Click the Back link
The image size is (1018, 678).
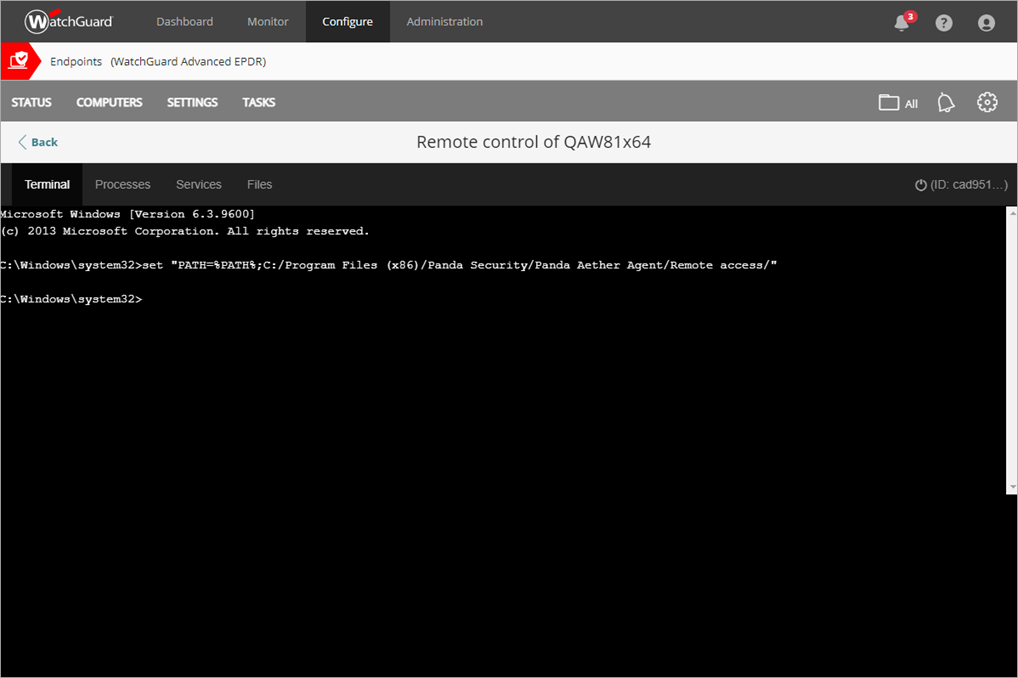pos(37,142)
